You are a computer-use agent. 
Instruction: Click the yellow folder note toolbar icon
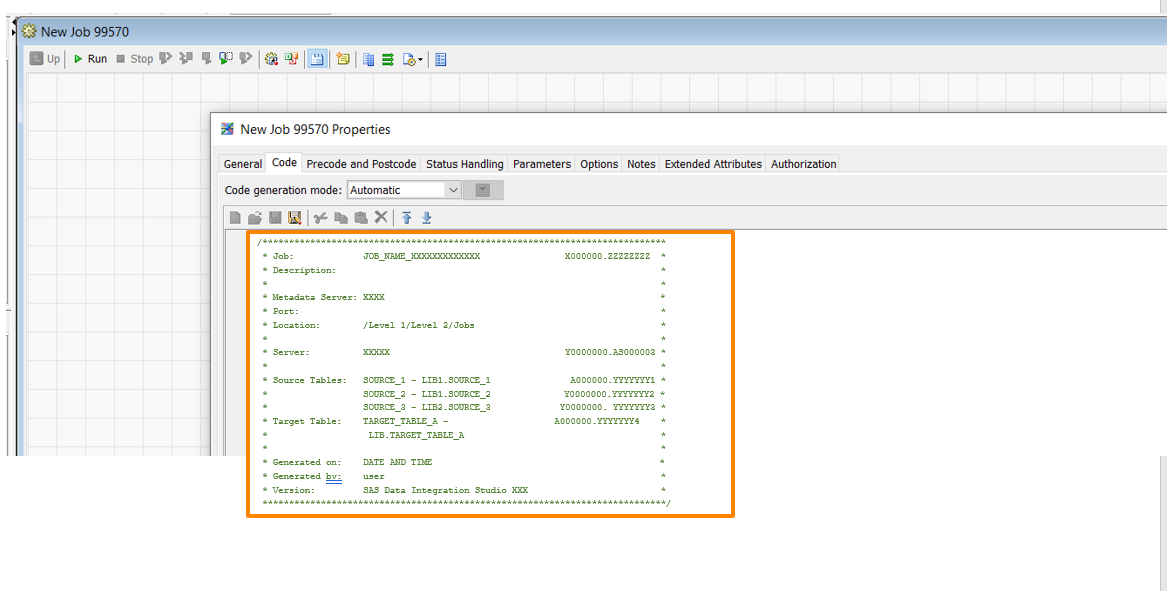[343, 59]
